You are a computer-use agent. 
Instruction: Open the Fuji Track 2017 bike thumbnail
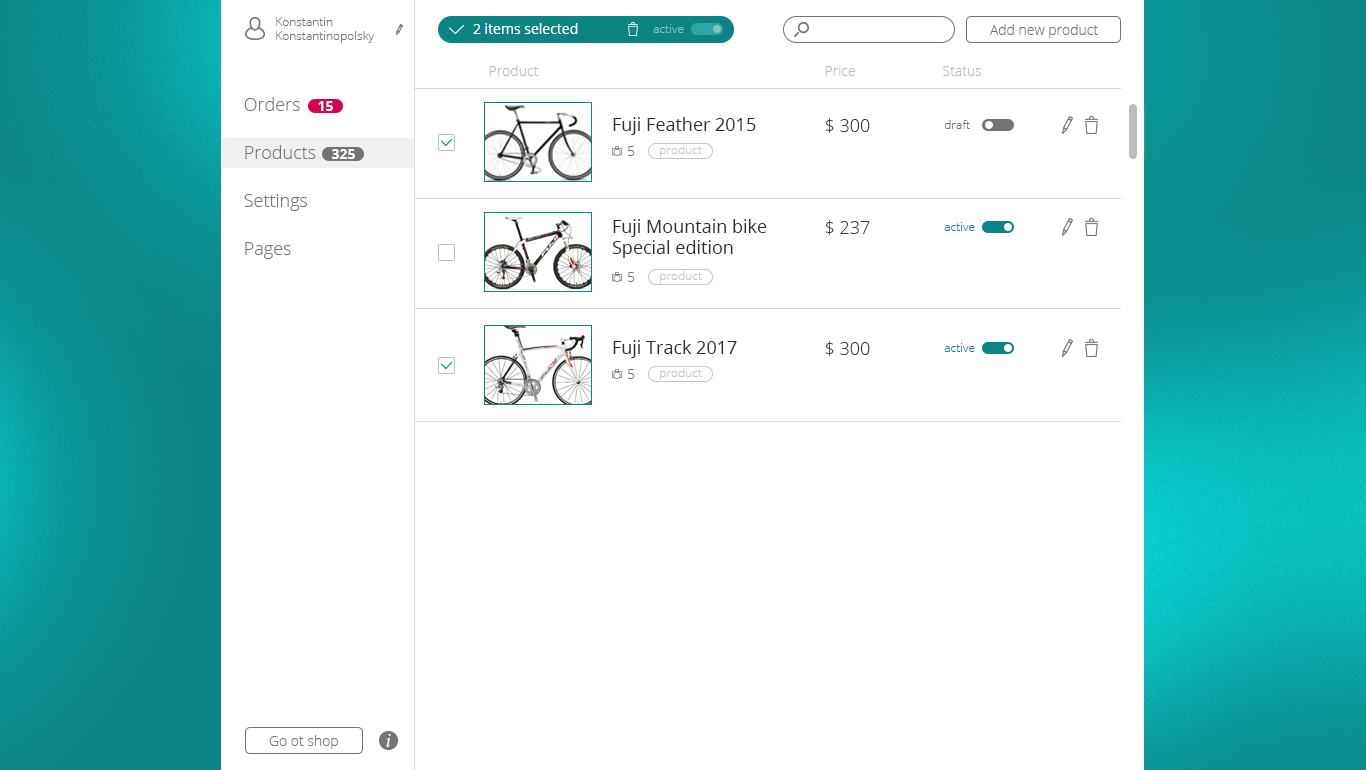(x=538, y=365)
